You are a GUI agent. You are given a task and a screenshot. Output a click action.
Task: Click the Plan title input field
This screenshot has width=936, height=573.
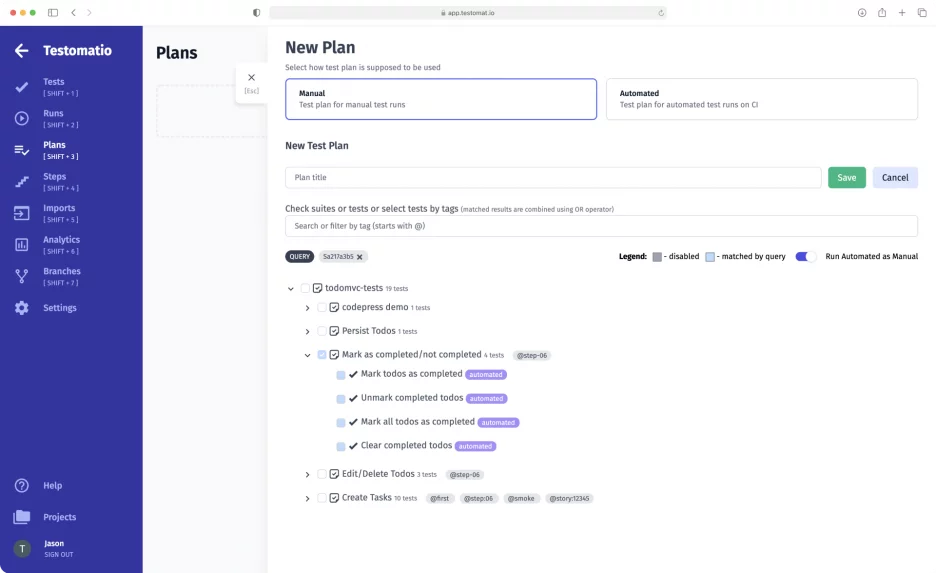[553, 178]
